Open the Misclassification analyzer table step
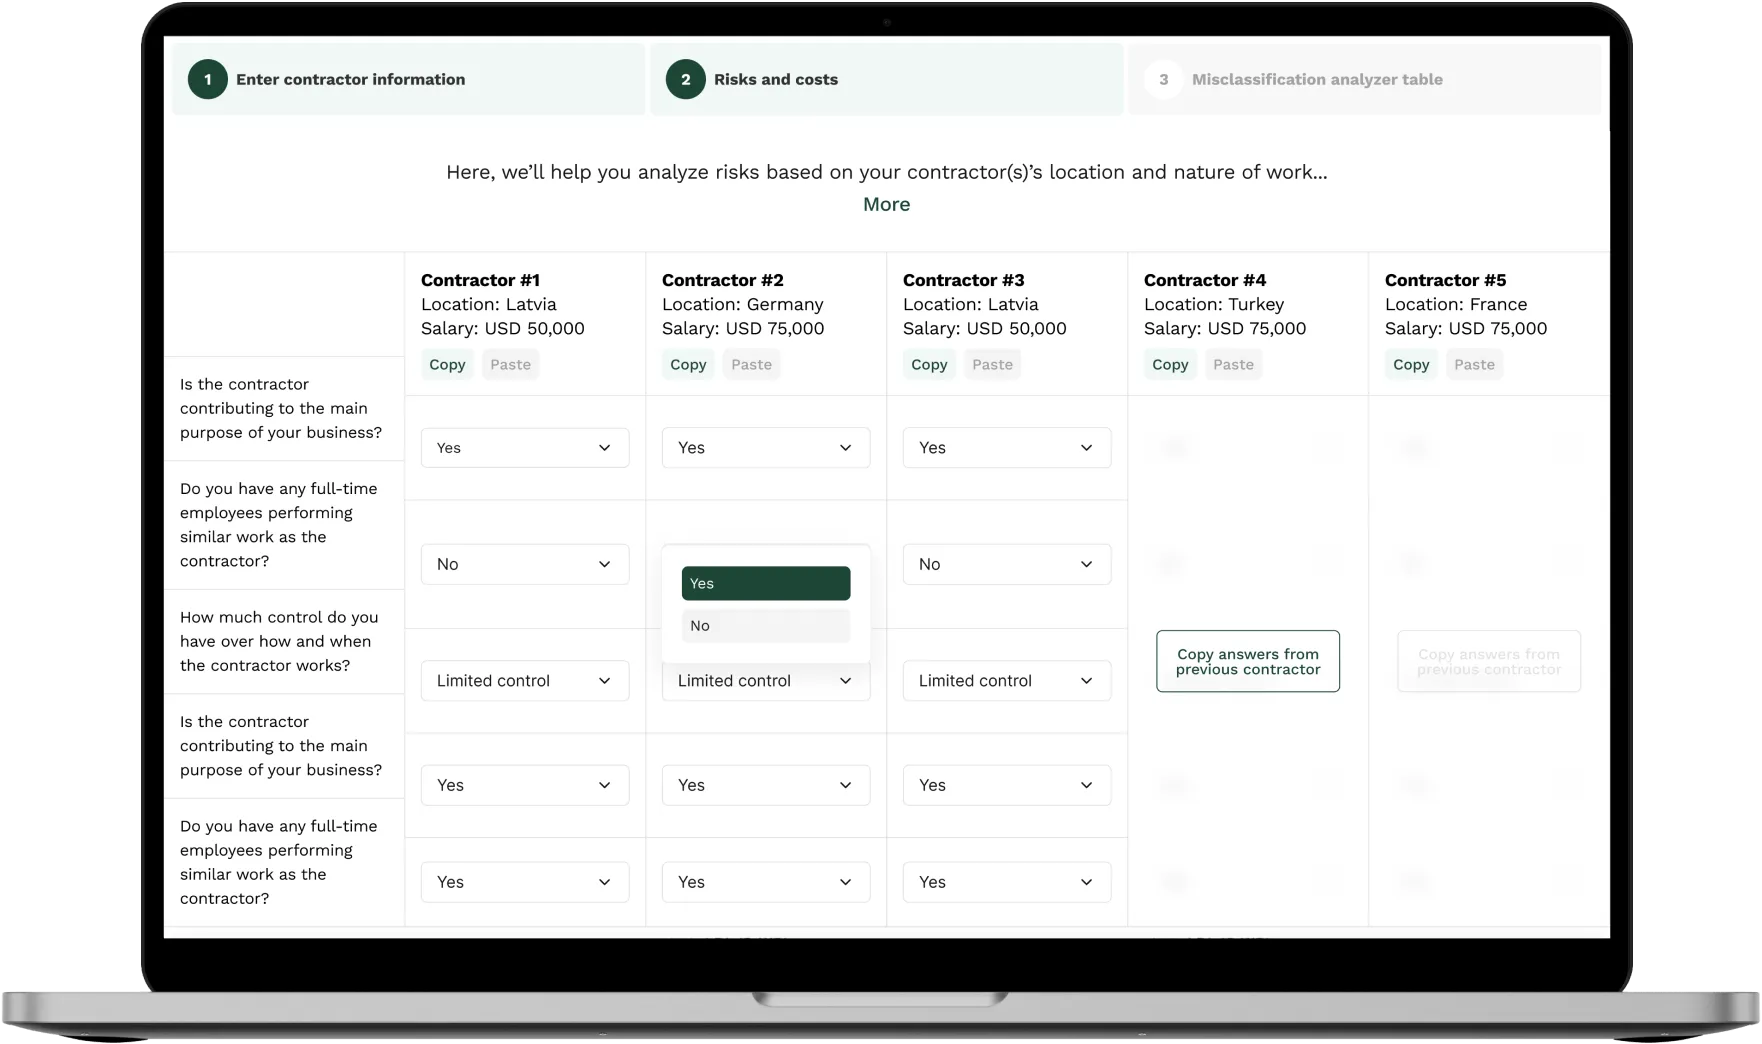The height and width of the screenshot is (1044, 1762). pyautogui.click(x=1318, y=79)
